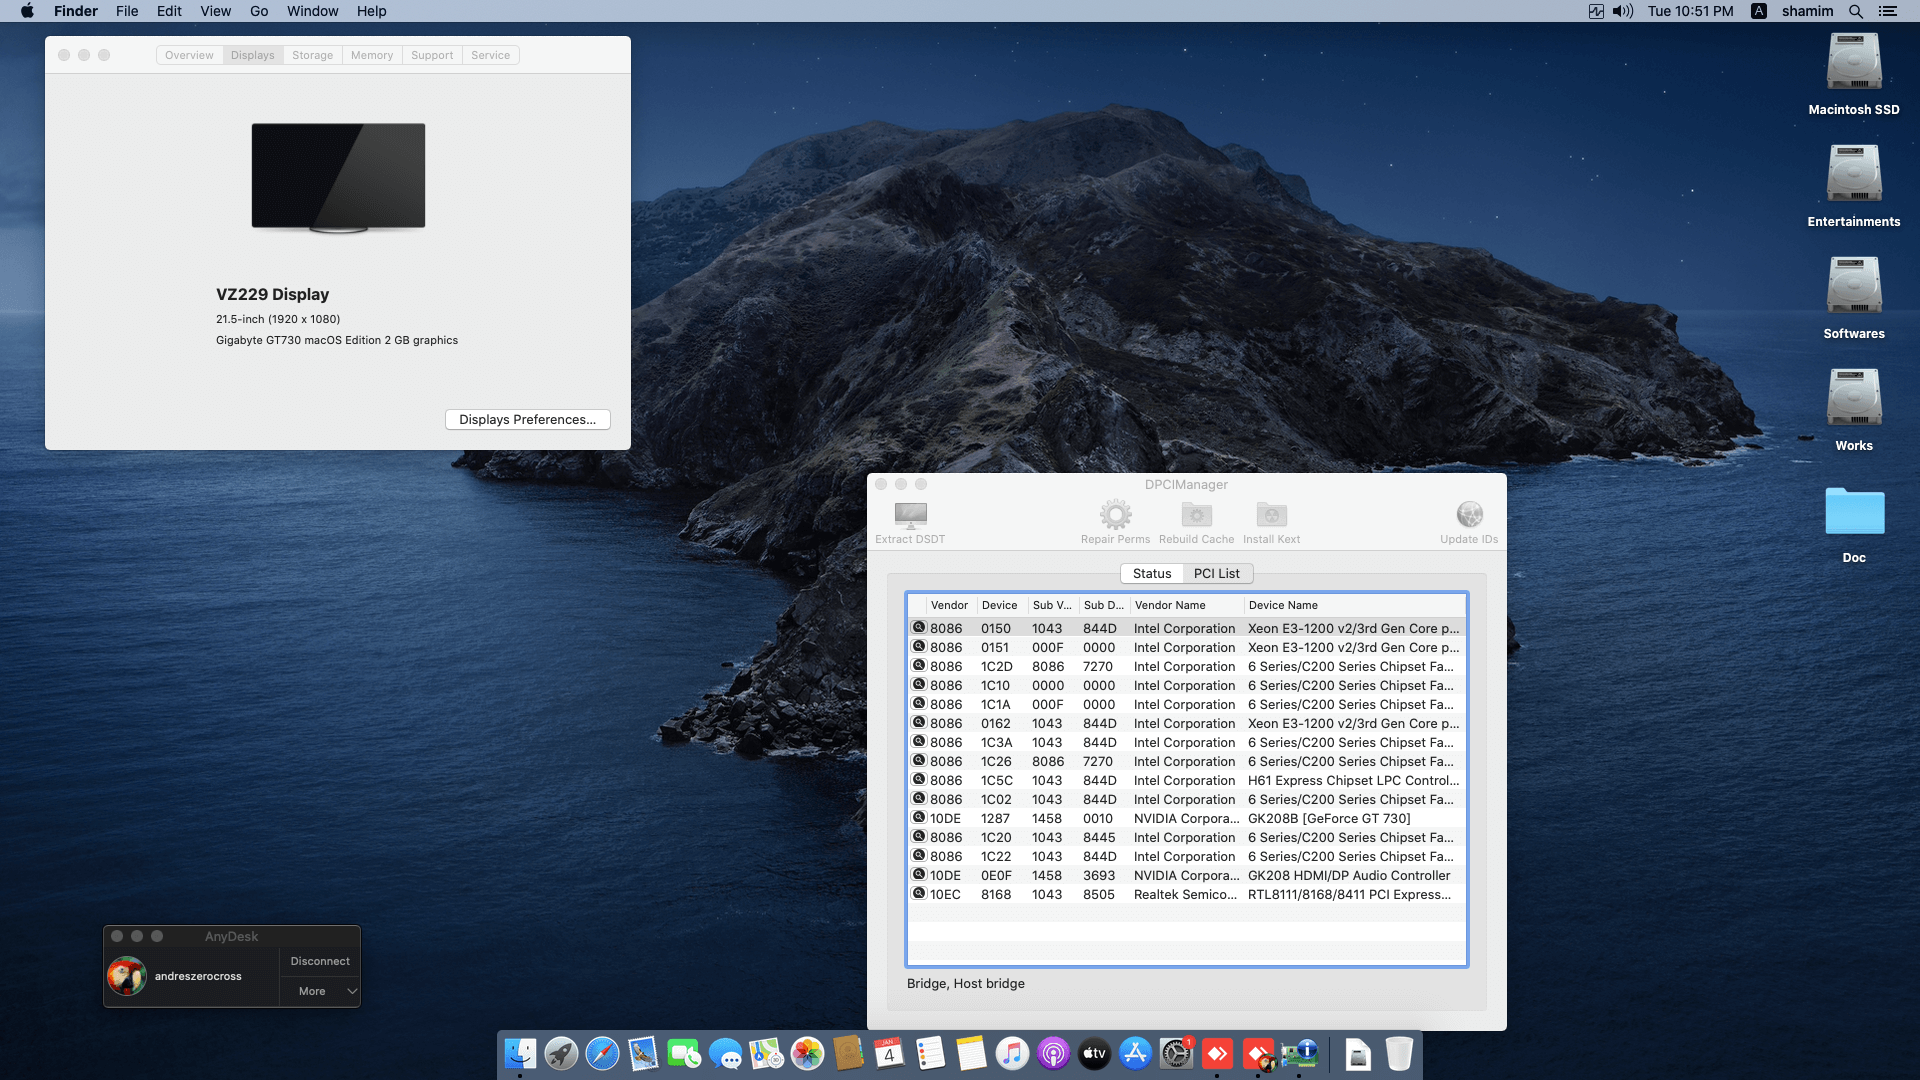Switch to Service tab in About This Mac
1920x1080 pixels.
point(490,55)
